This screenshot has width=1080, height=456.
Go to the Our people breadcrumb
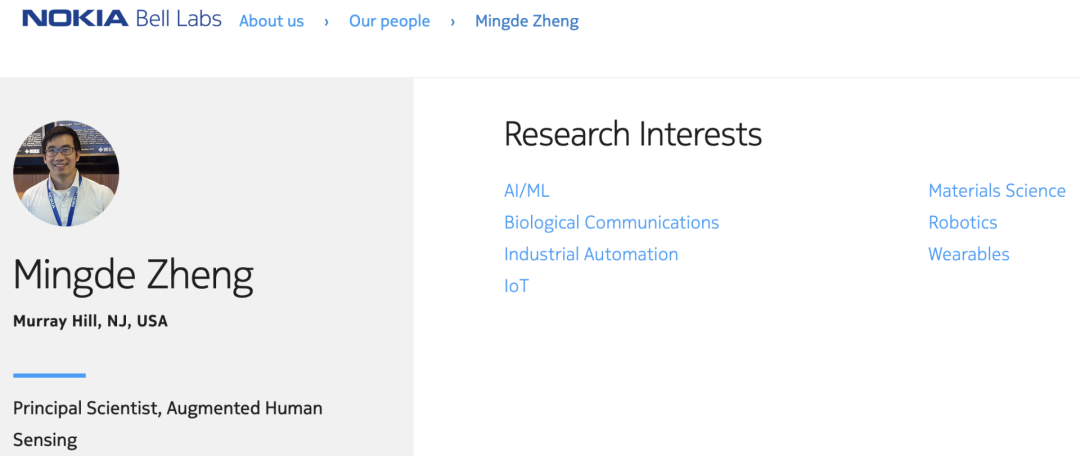click(389, 21)
